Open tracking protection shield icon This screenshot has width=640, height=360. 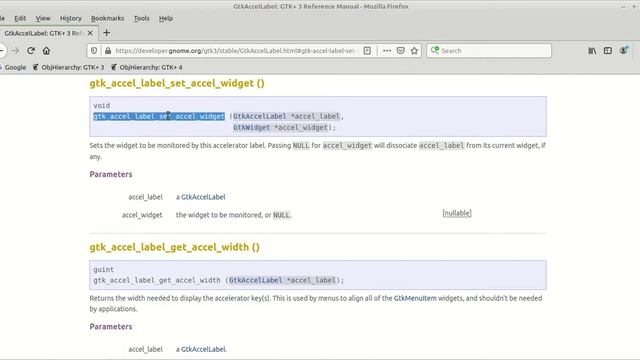click(94, 51)
